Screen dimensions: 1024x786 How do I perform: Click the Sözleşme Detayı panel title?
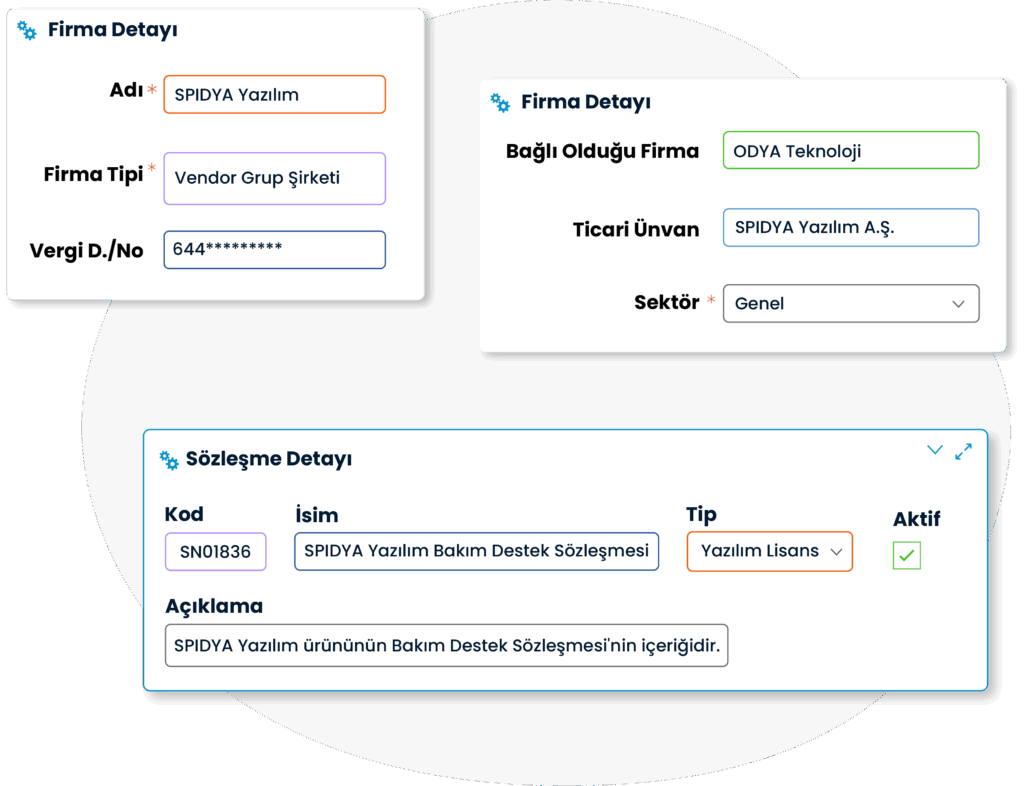tap(269, 459)
